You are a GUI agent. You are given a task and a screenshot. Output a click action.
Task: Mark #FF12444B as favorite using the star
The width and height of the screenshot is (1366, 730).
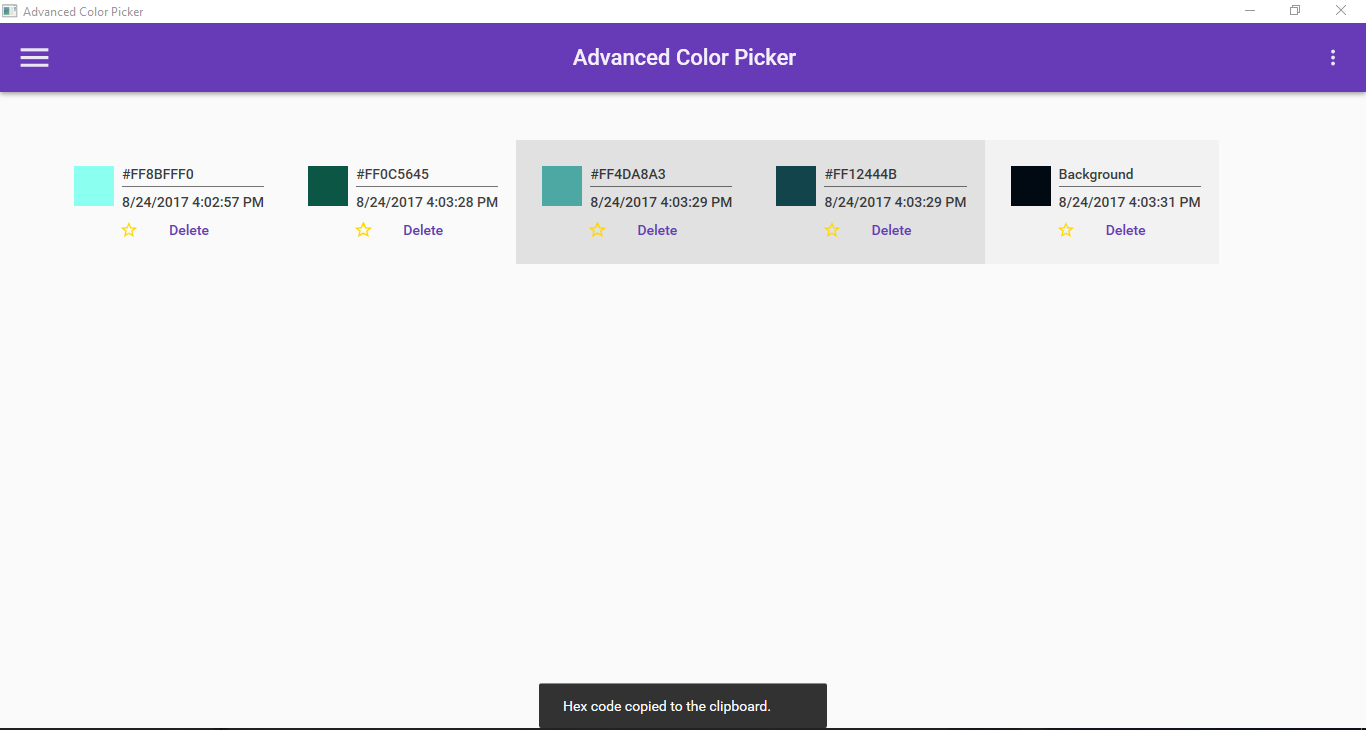831,230
